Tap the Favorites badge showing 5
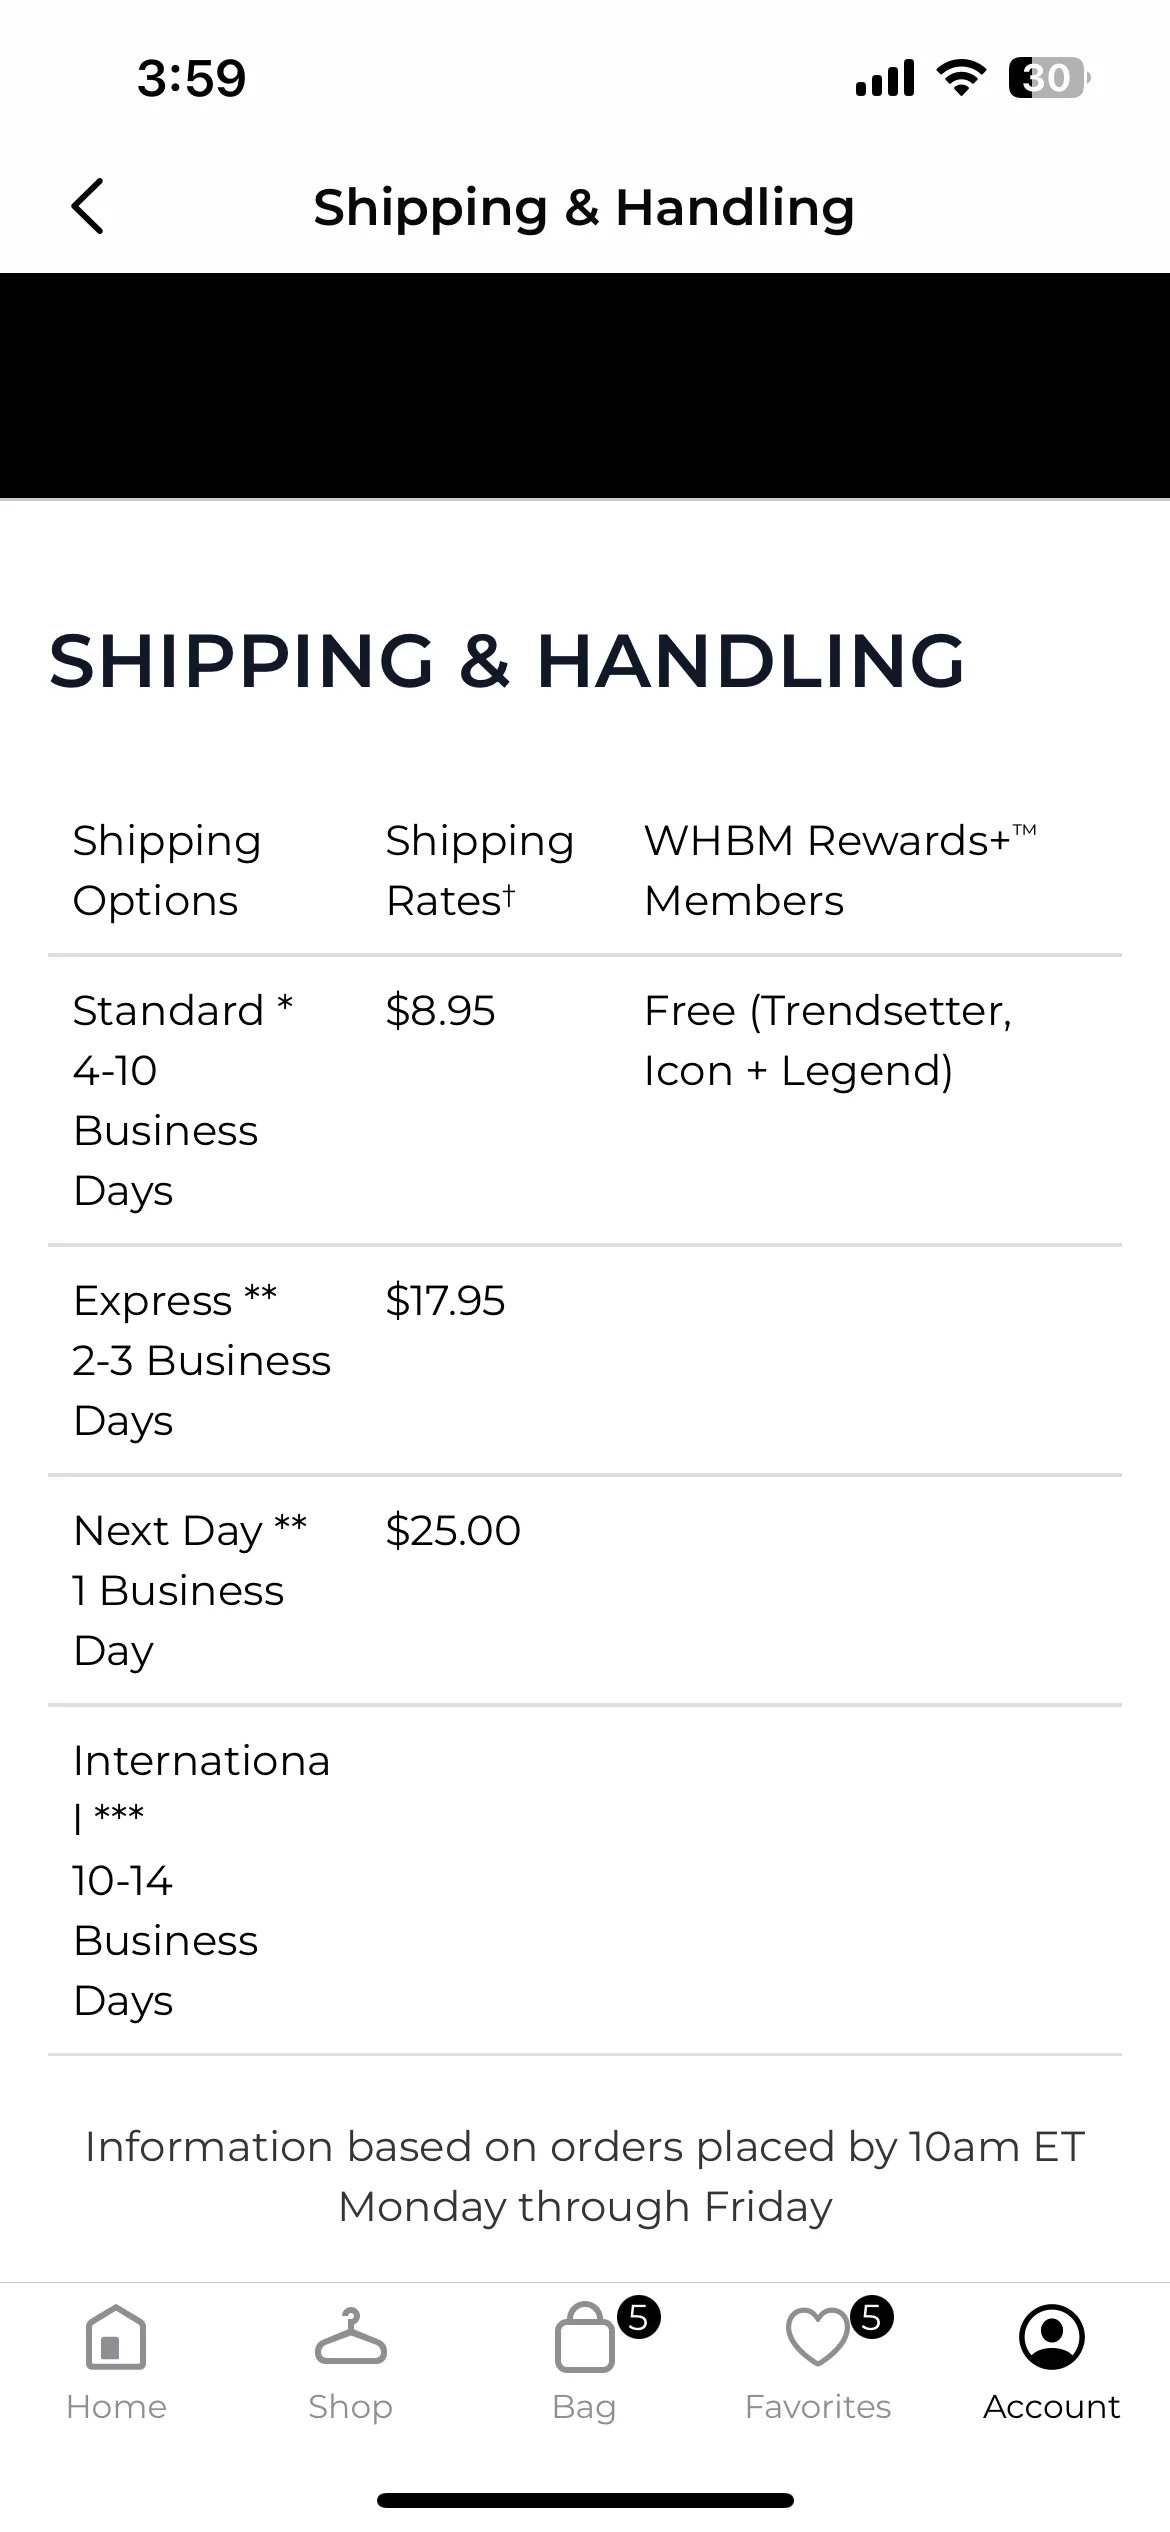This screenshot has width=1170, height=2532. click(872, 2317)
